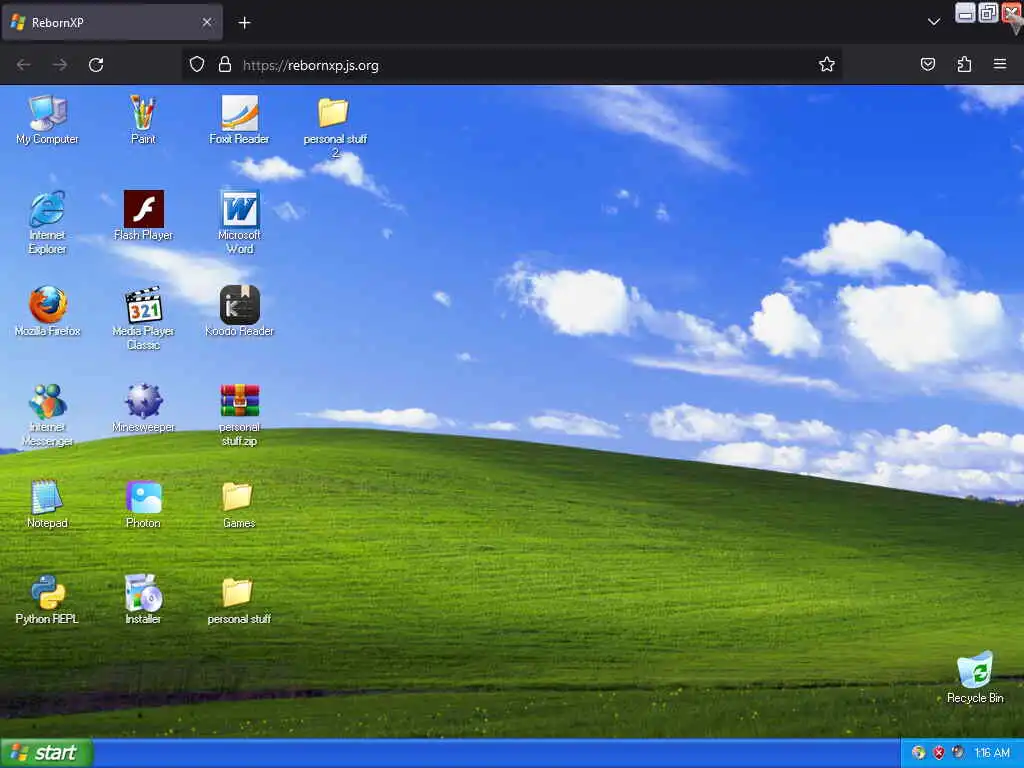
Task: Bookmark this page with the star
Action: [827, 64]
